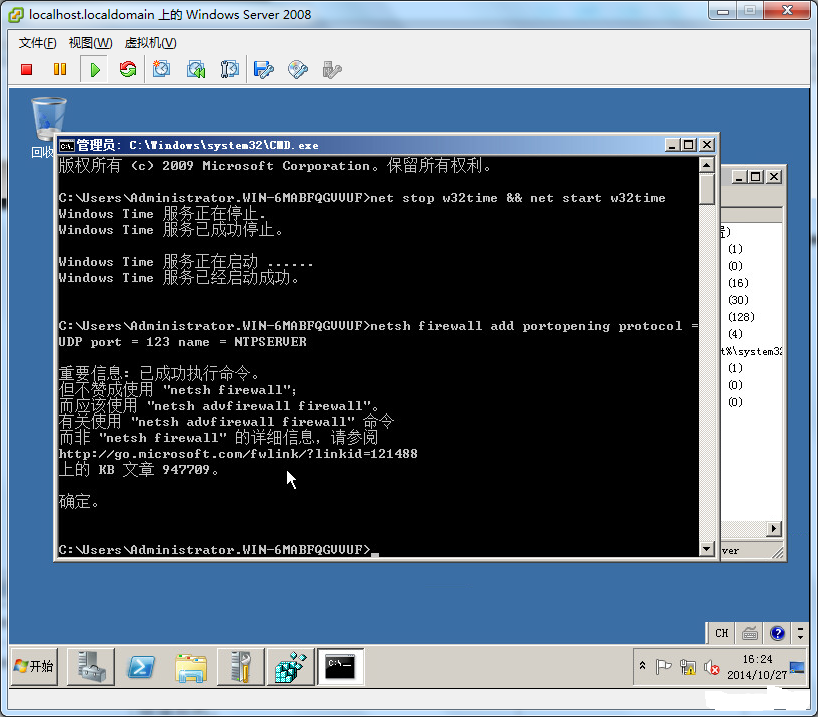Maximize the CMD window
The width and height of the screenshot is (818, 717).
(x=689, y=145)
